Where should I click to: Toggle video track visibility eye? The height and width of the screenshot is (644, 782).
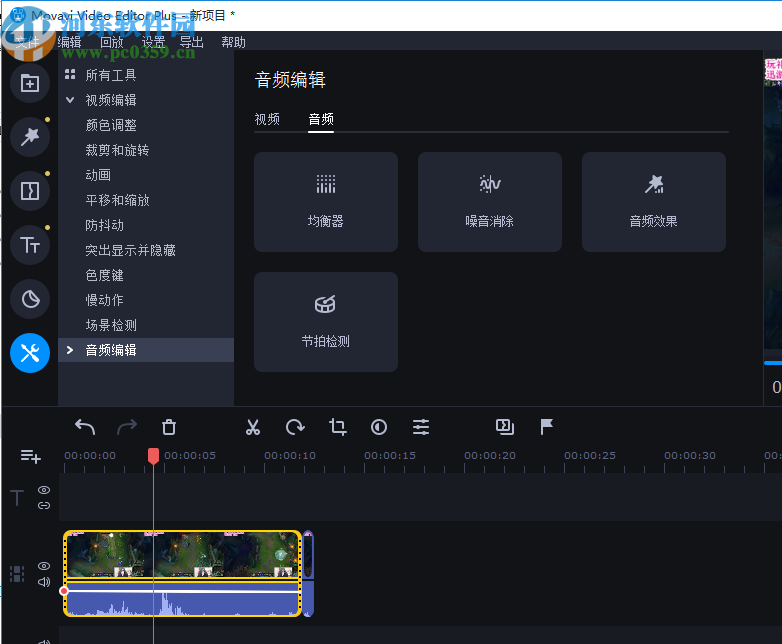44,566
